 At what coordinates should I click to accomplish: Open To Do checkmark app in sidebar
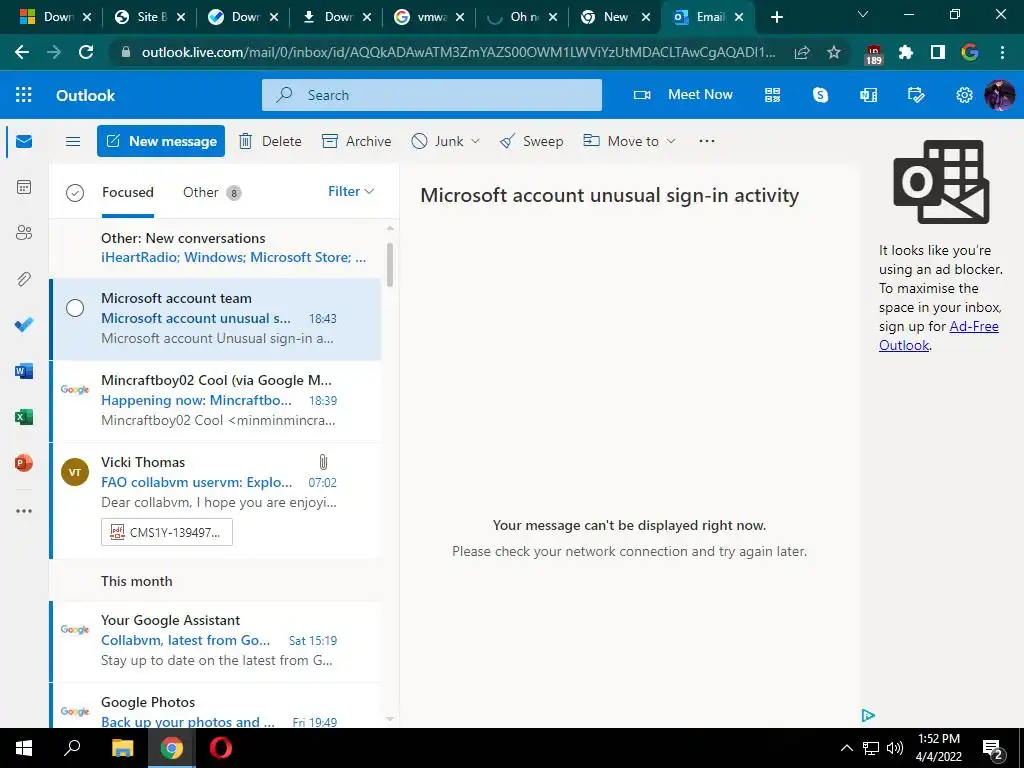[x=24, y=325]
